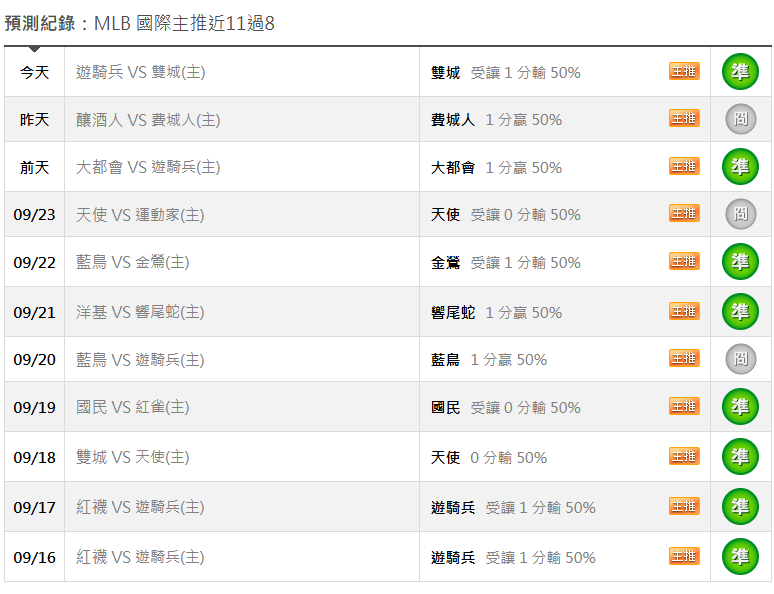This screenshot has height=594, width=774.
Task: Open 遊騎兵 VS 雙城(主) matchup link
Action: [141, 72]
